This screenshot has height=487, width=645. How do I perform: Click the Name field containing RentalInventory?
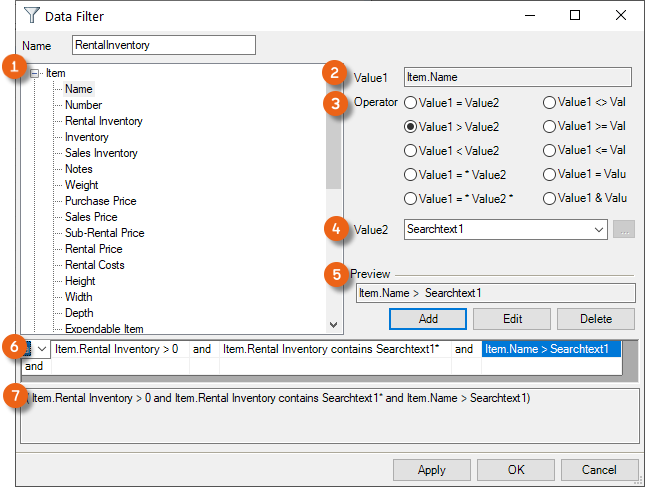click(164, 45)
